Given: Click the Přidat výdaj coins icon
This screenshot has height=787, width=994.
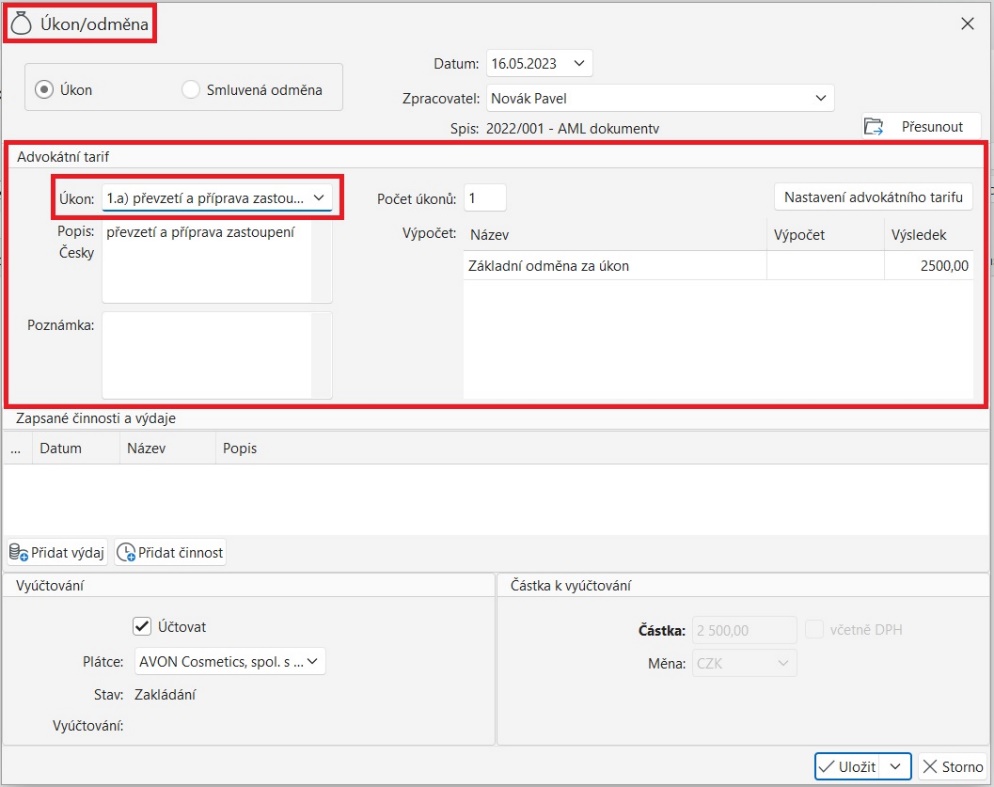Looking at the screenshot, I should [18, 553].
